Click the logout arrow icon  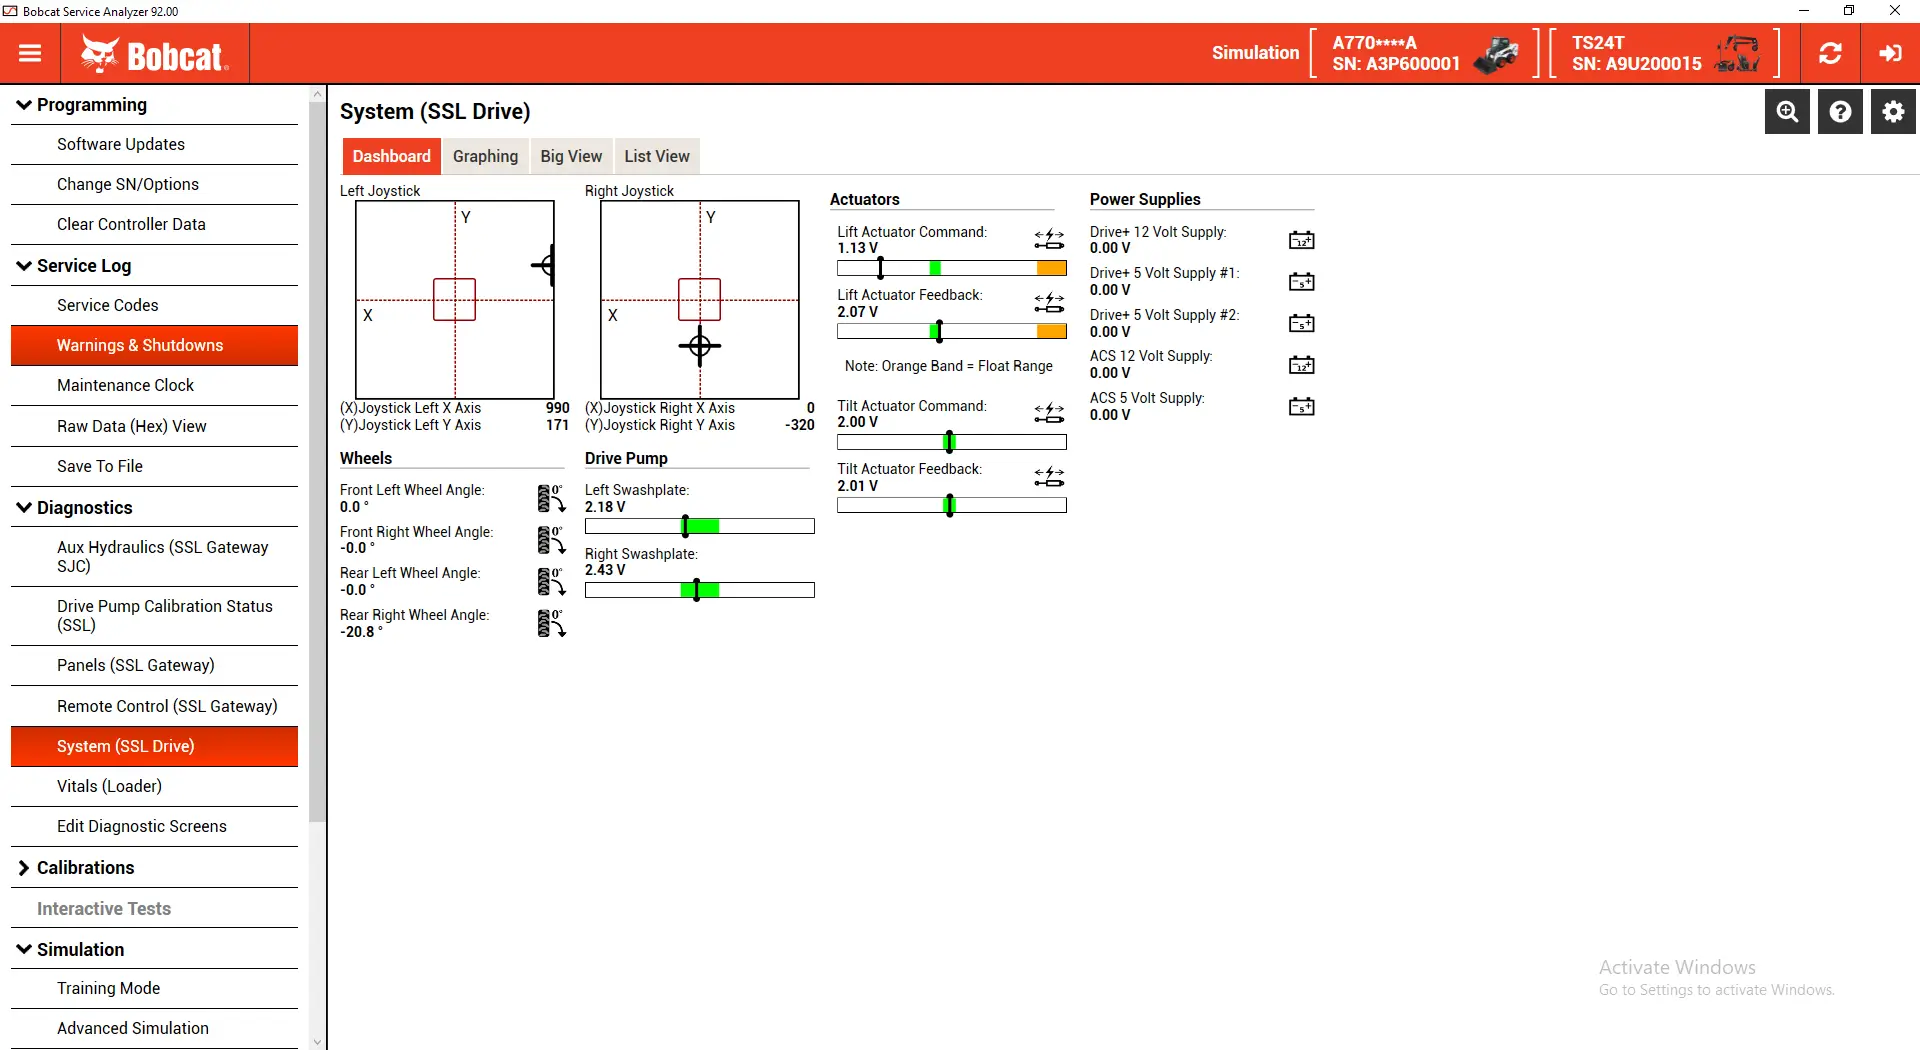[x=1890, y=53]
